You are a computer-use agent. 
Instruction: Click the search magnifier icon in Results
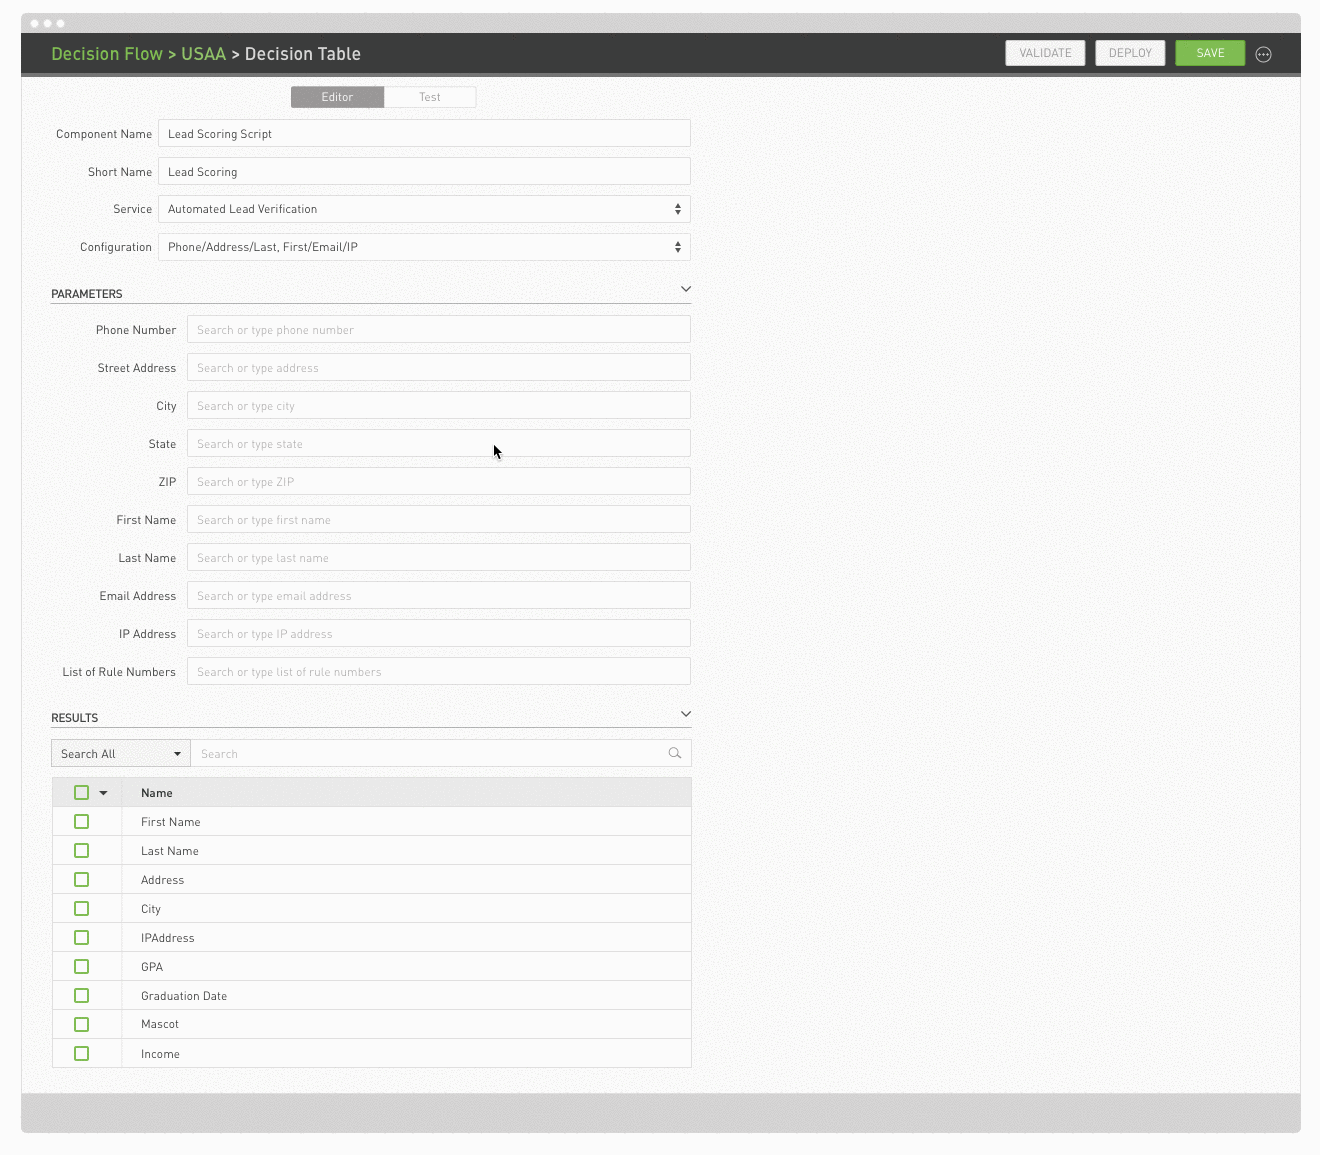(x=675, y=753)
